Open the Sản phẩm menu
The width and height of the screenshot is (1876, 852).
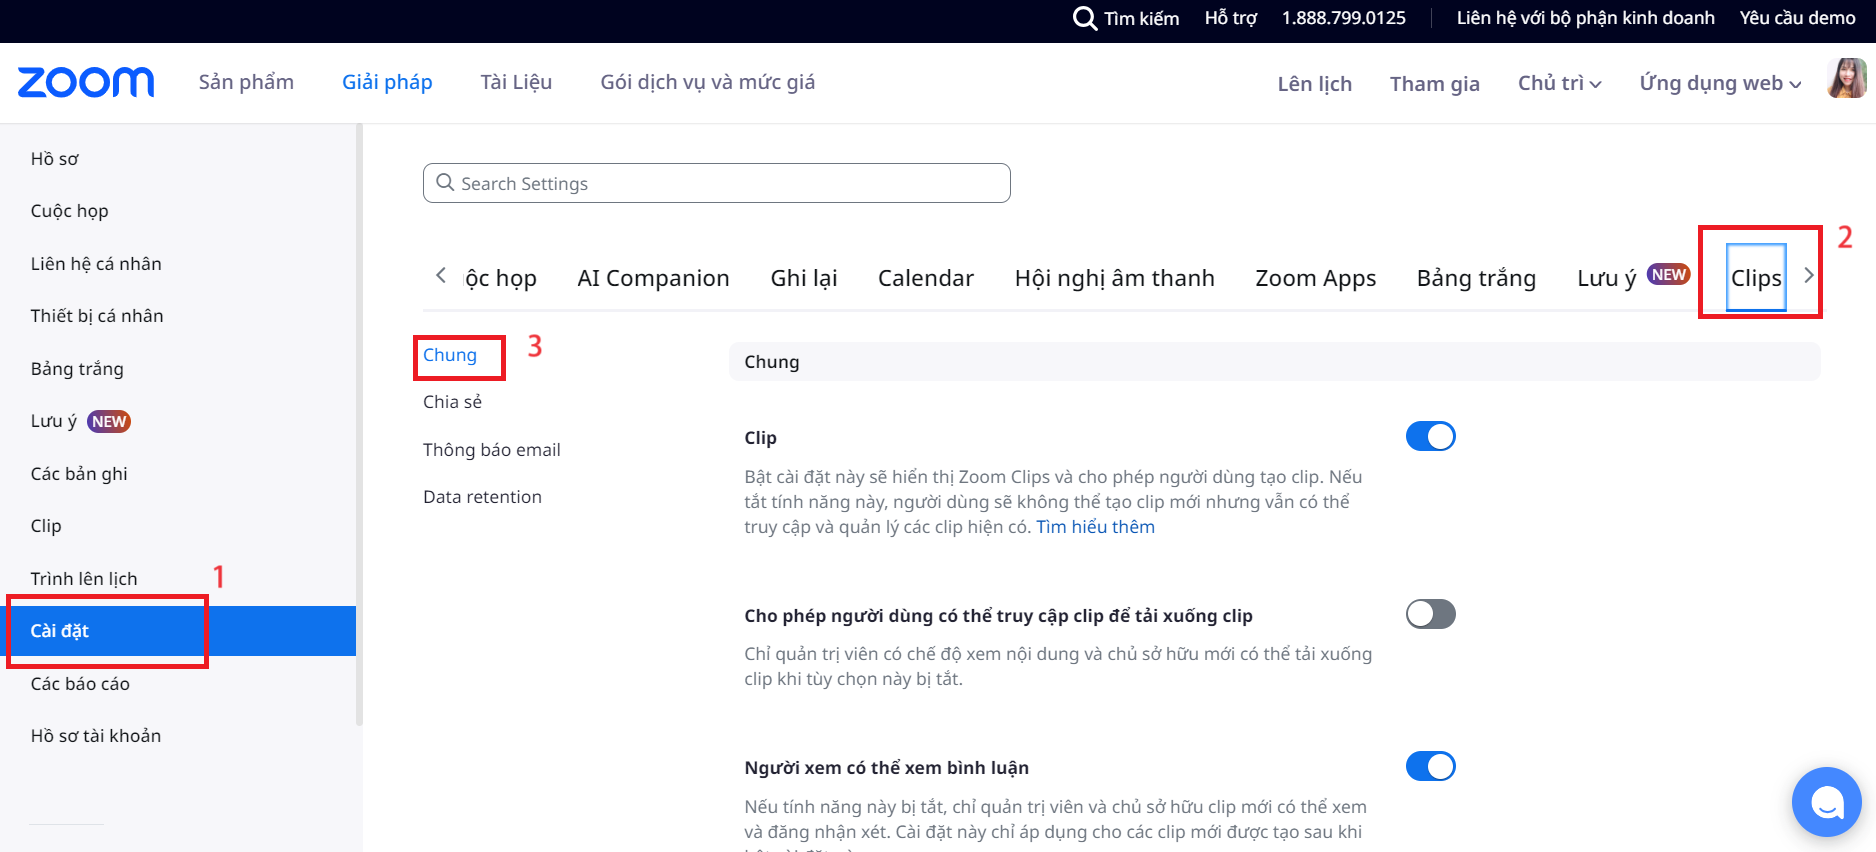(246, 82)
